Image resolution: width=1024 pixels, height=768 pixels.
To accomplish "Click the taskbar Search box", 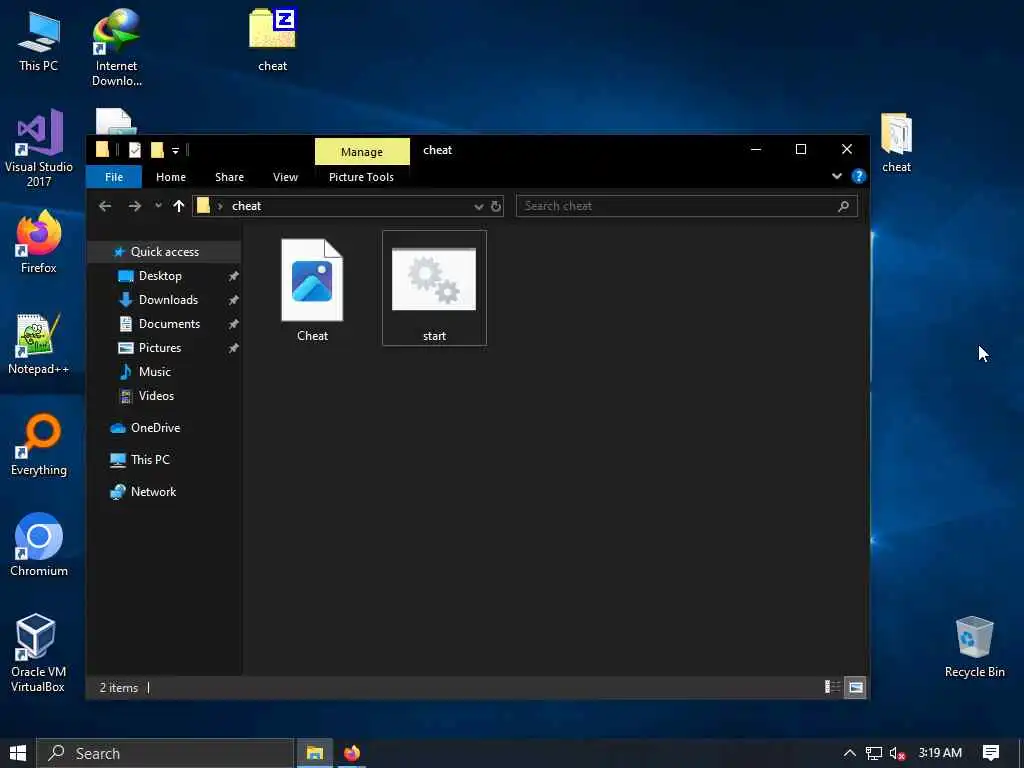I will tap(165, 753).
